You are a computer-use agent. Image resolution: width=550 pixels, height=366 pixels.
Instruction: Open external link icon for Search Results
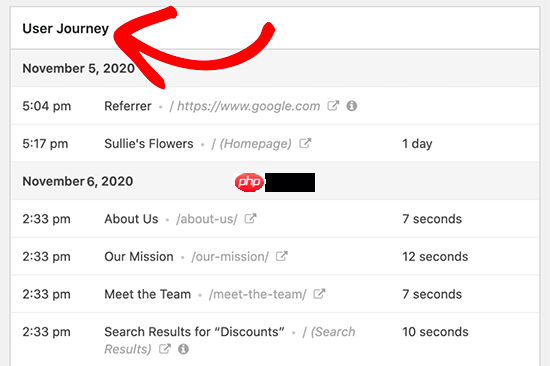pyautogui.click(x=165, y=349)
